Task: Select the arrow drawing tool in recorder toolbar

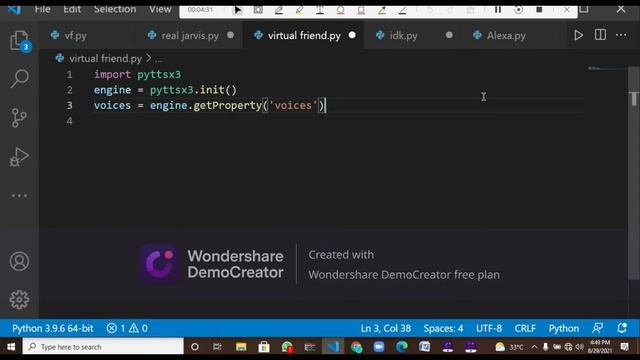Action: coord(382,10)
